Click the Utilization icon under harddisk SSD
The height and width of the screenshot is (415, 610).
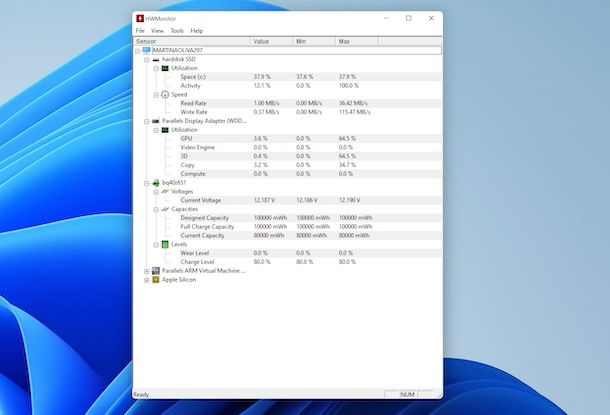point(165,68)
